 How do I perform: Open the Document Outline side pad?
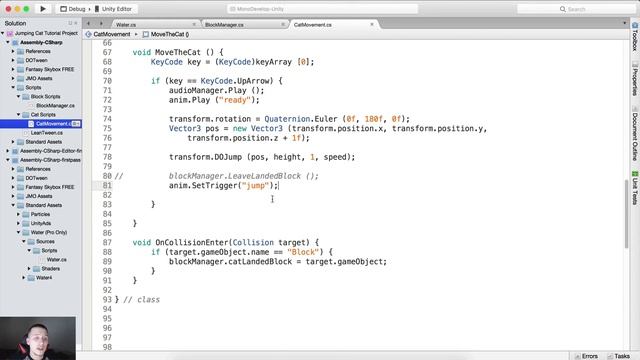[635, 133]
